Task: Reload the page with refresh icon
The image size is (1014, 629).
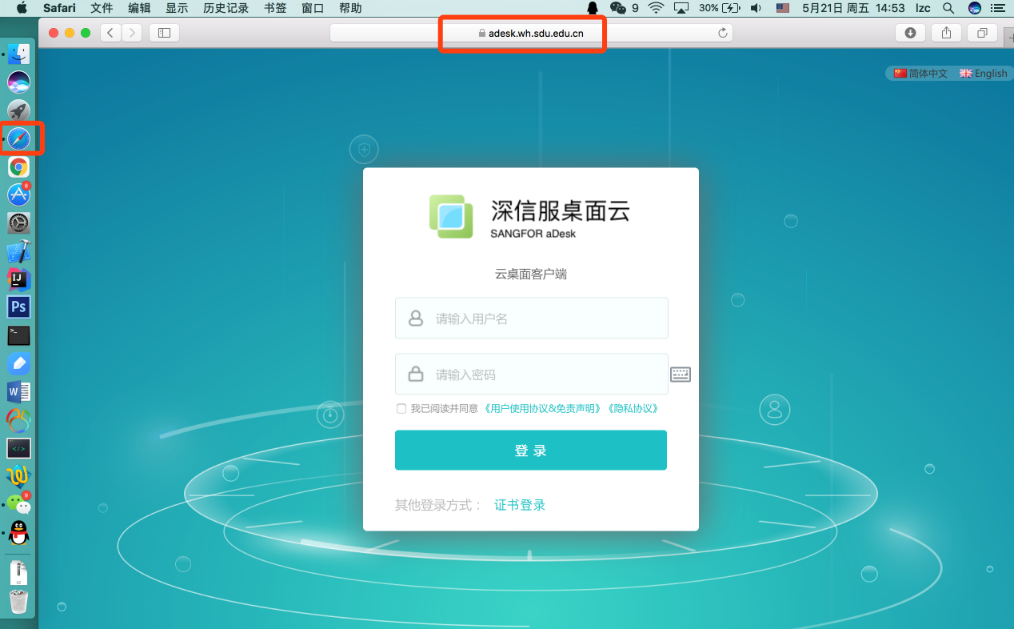Action: (x=722, y=33)
